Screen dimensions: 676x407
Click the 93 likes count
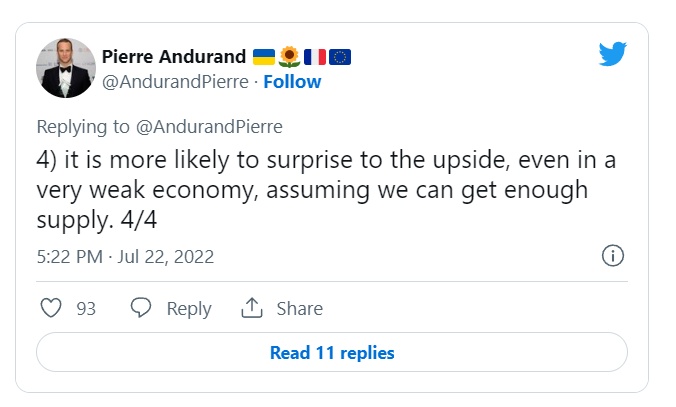(86, 308)
